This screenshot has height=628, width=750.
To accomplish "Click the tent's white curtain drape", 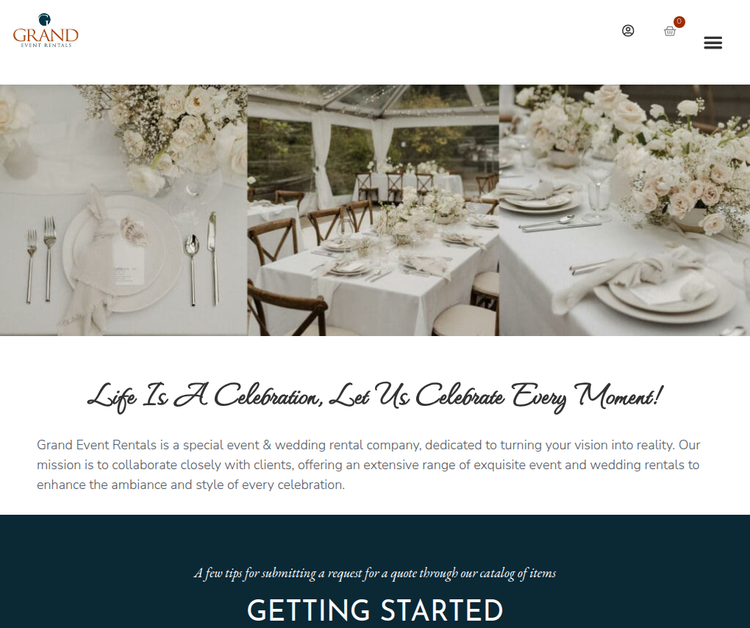I will [323, 158].
